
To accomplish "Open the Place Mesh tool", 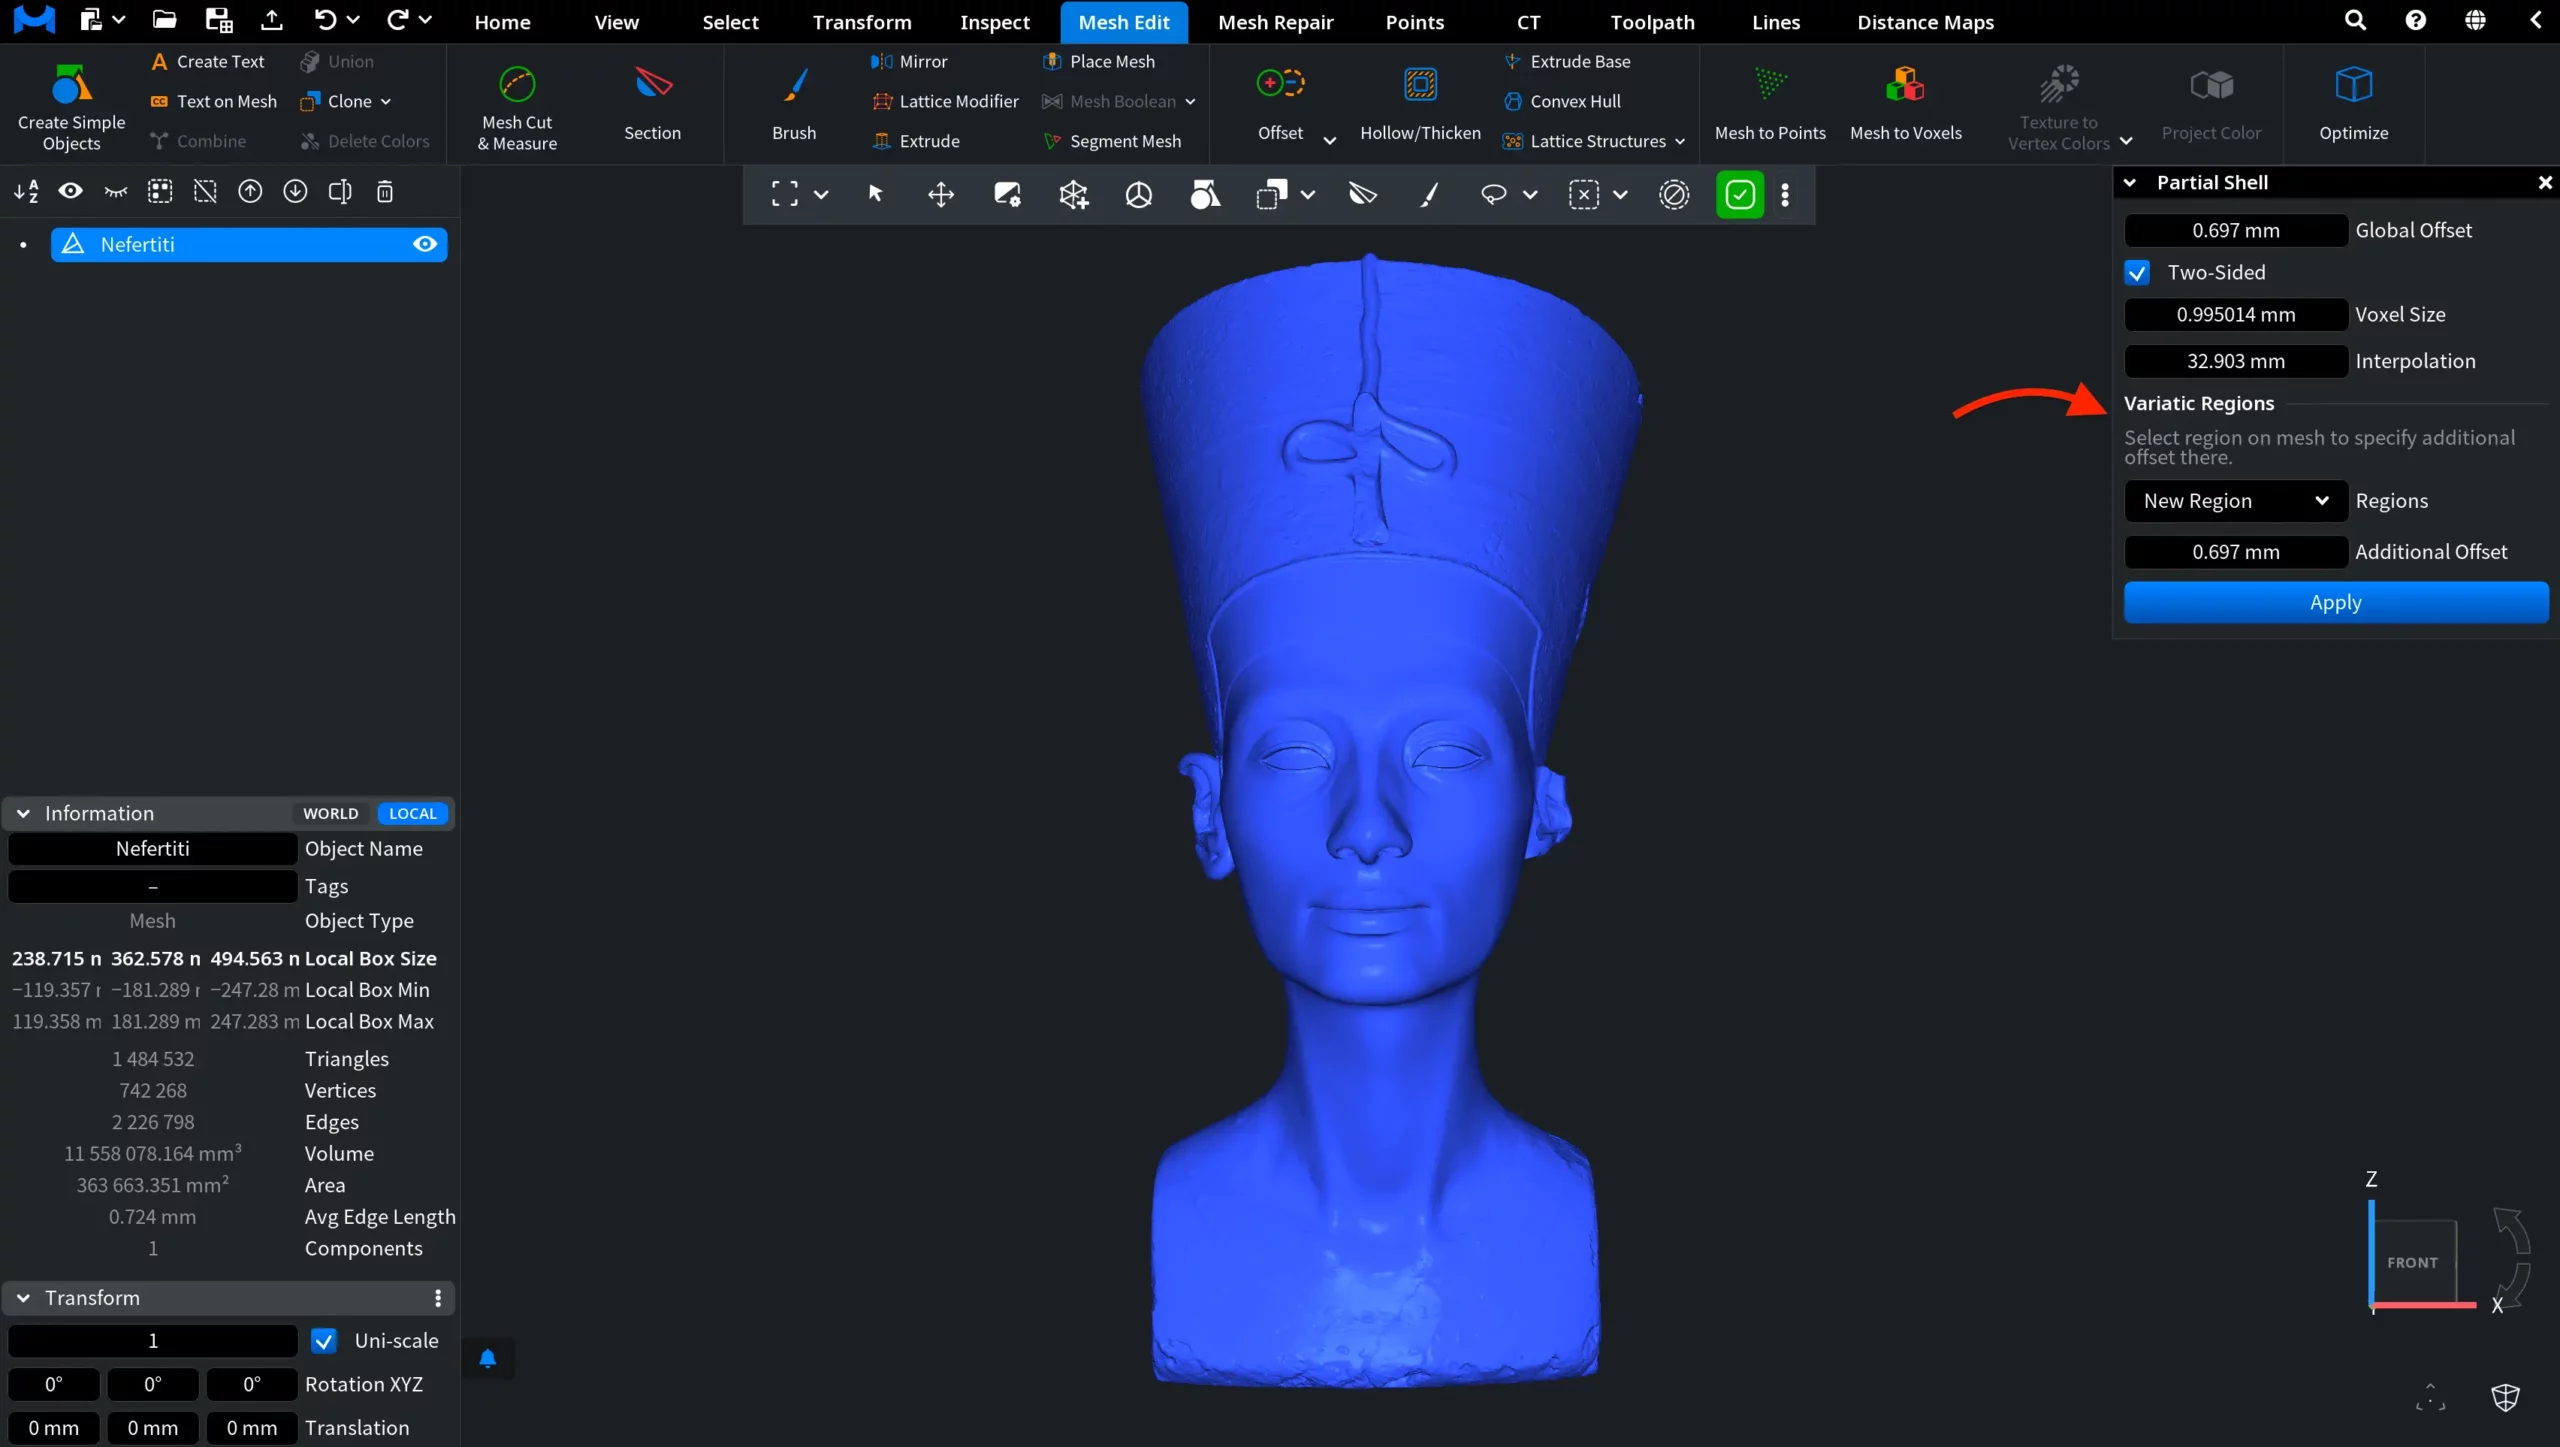I will (x=1098, y=61).
